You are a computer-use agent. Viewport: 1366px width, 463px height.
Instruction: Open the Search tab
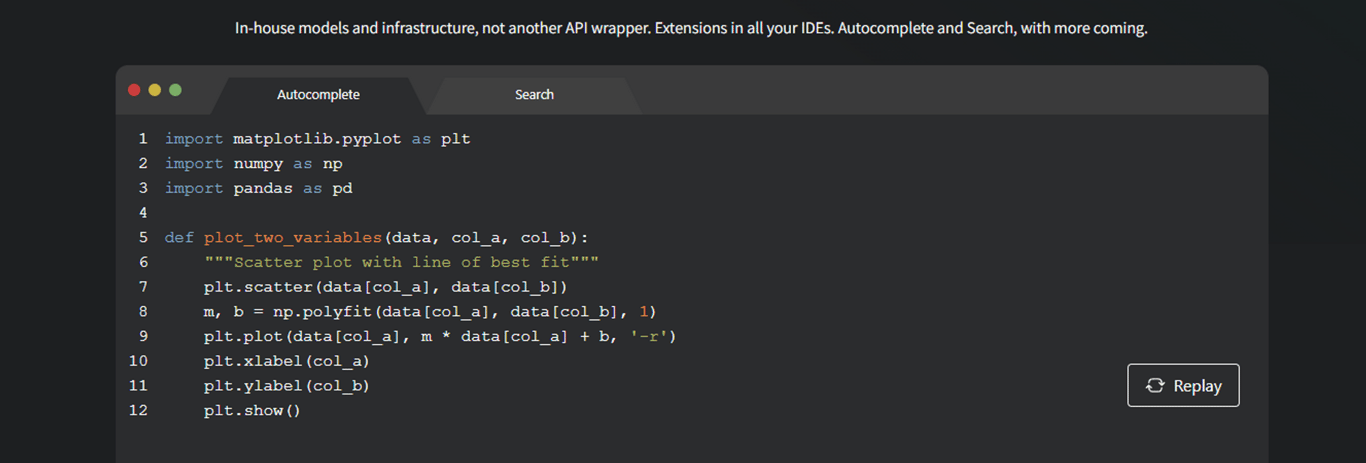pos(534,95)
